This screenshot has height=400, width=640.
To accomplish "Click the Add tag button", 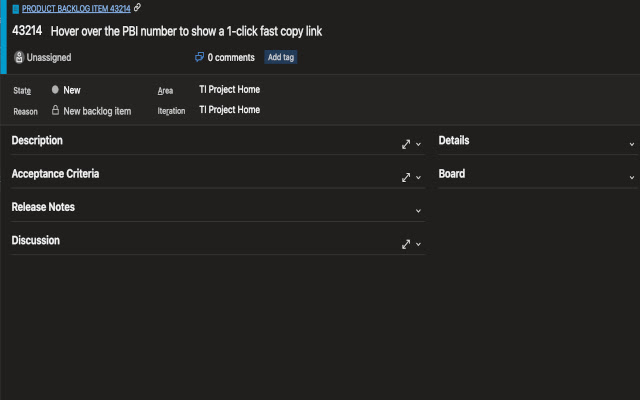I will 280,57.
